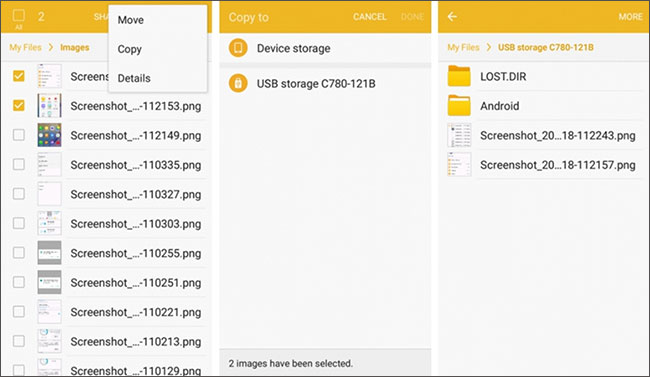The image size is (650, 377).
Task: Open the LOST.DIR folder icon
Action: [x=459, y=76]
